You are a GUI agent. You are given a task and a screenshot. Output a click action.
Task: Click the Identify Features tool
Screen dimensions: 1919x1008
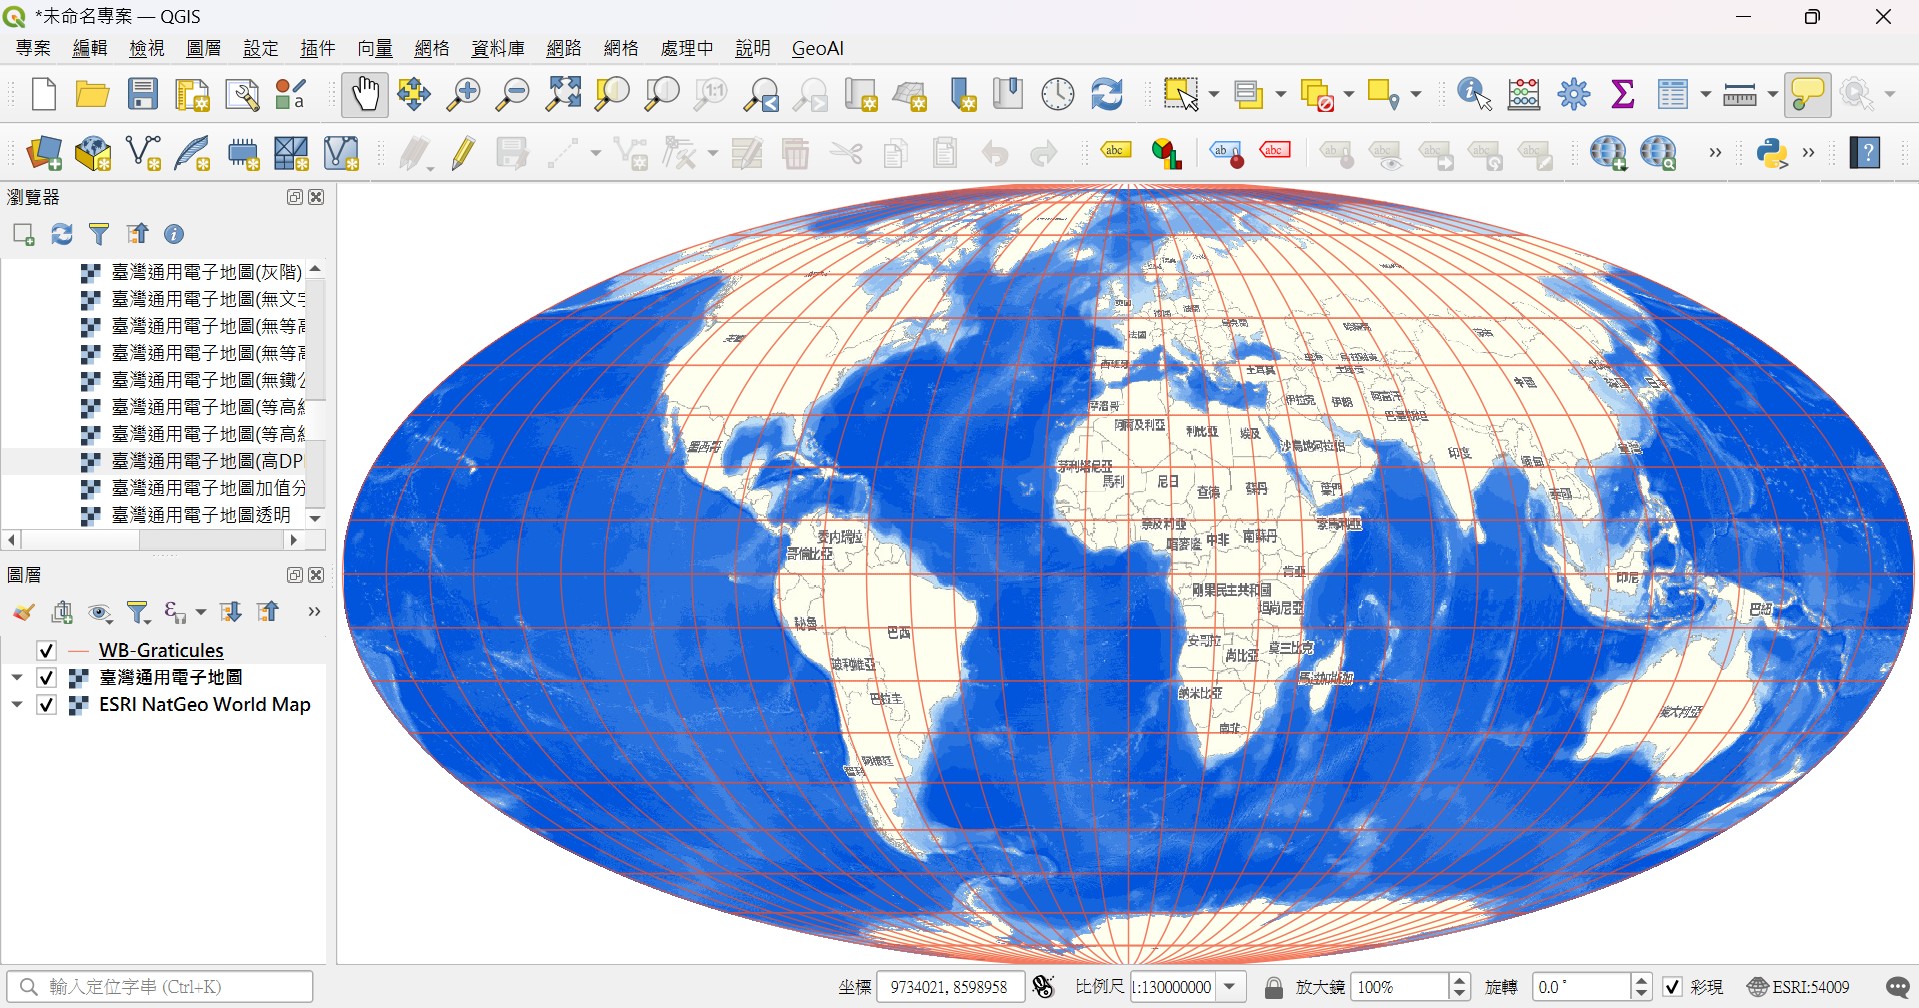pos(1474,95)
